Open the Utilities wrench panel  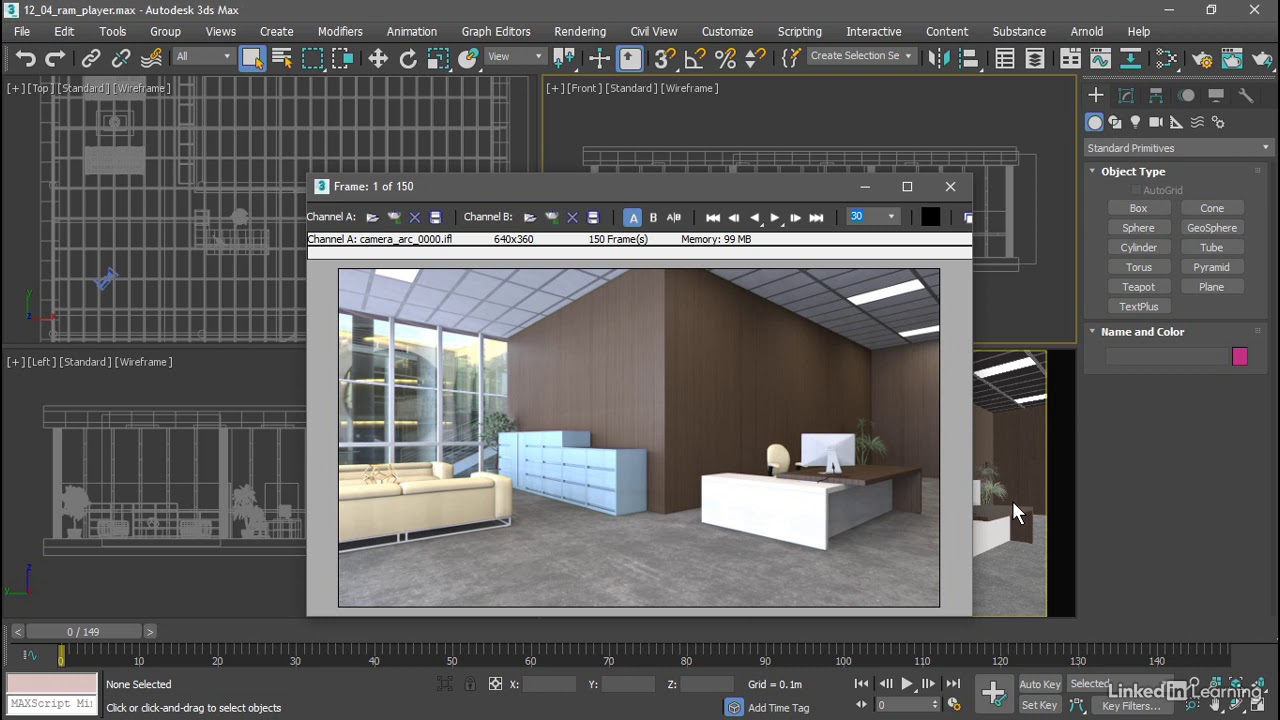click(x=1246, y=95)
